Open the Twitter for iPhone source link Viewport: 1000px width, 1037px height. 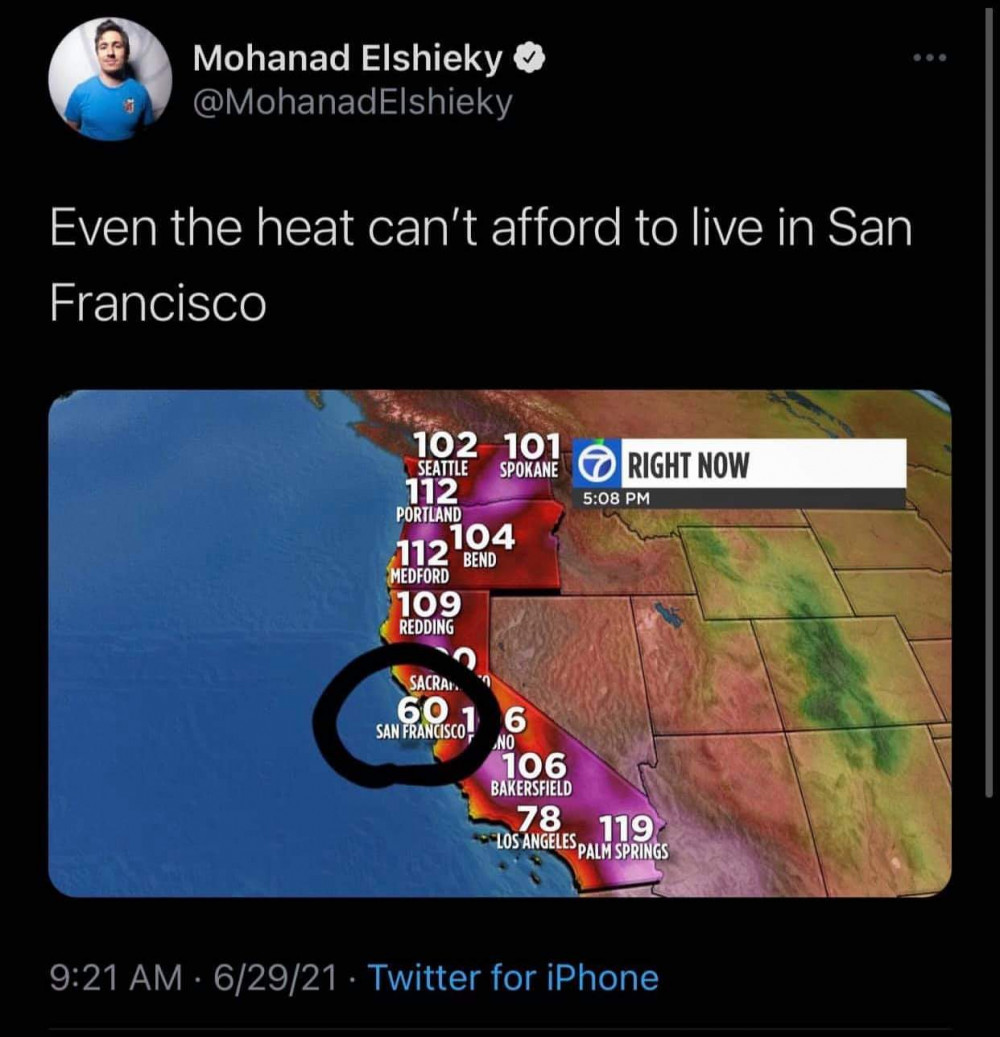tap(513, 977)
